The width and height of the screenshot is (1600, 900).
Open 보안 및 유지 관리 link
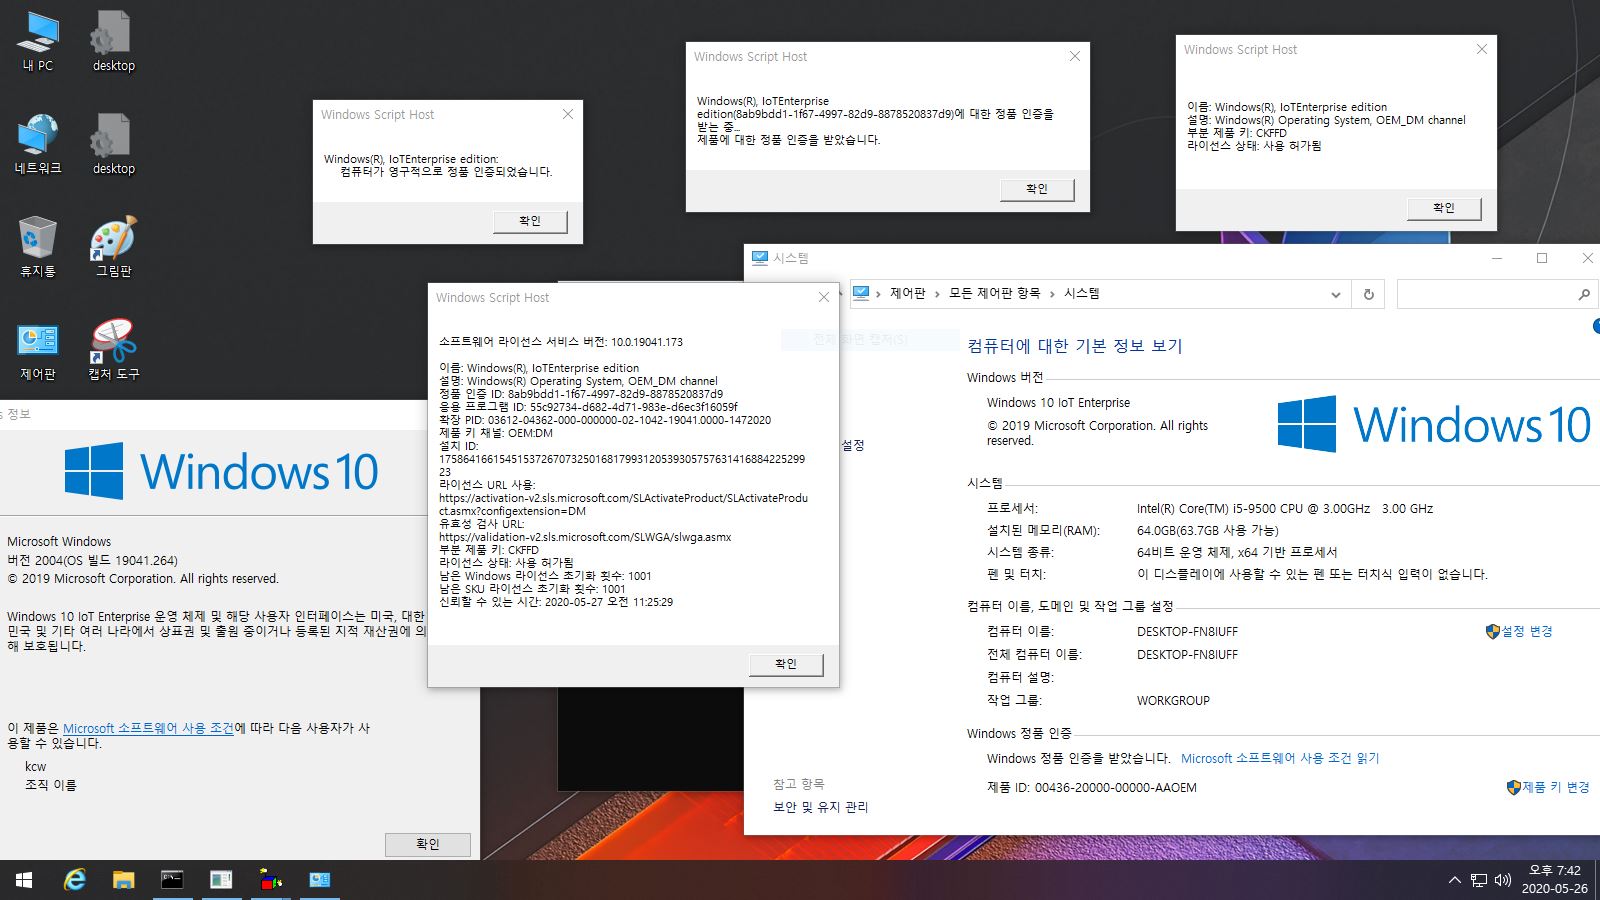coord(821,807)
